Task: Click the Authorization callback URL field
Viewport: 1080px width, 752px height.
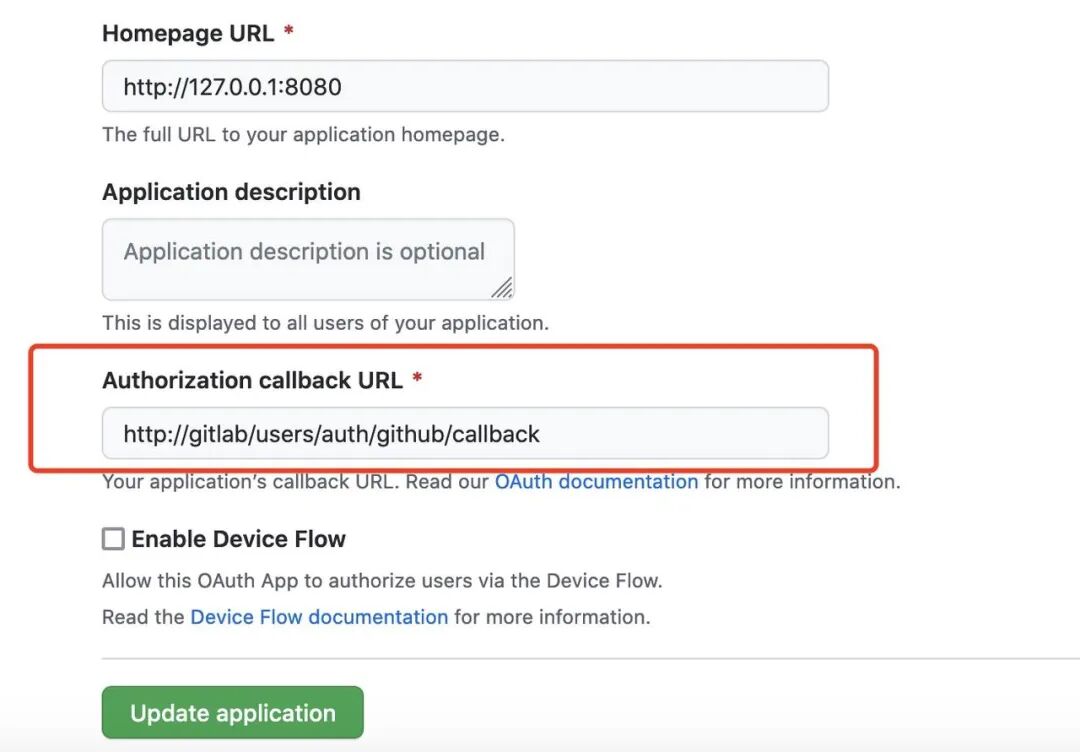Action: click(465, 434)
